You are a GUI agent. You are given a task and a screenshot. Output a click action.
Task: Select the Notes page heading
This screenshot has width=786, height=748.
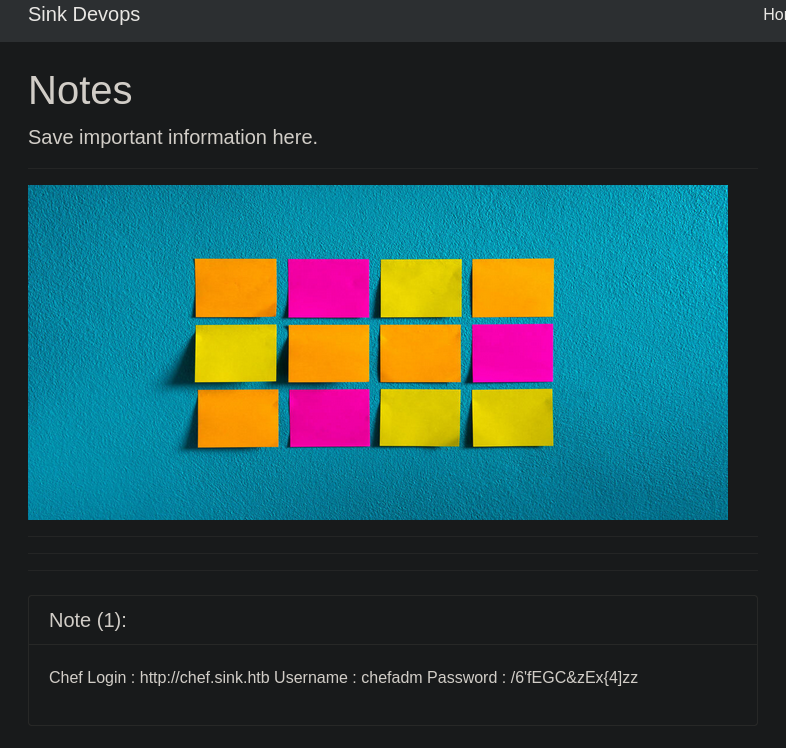pos(80,90)
